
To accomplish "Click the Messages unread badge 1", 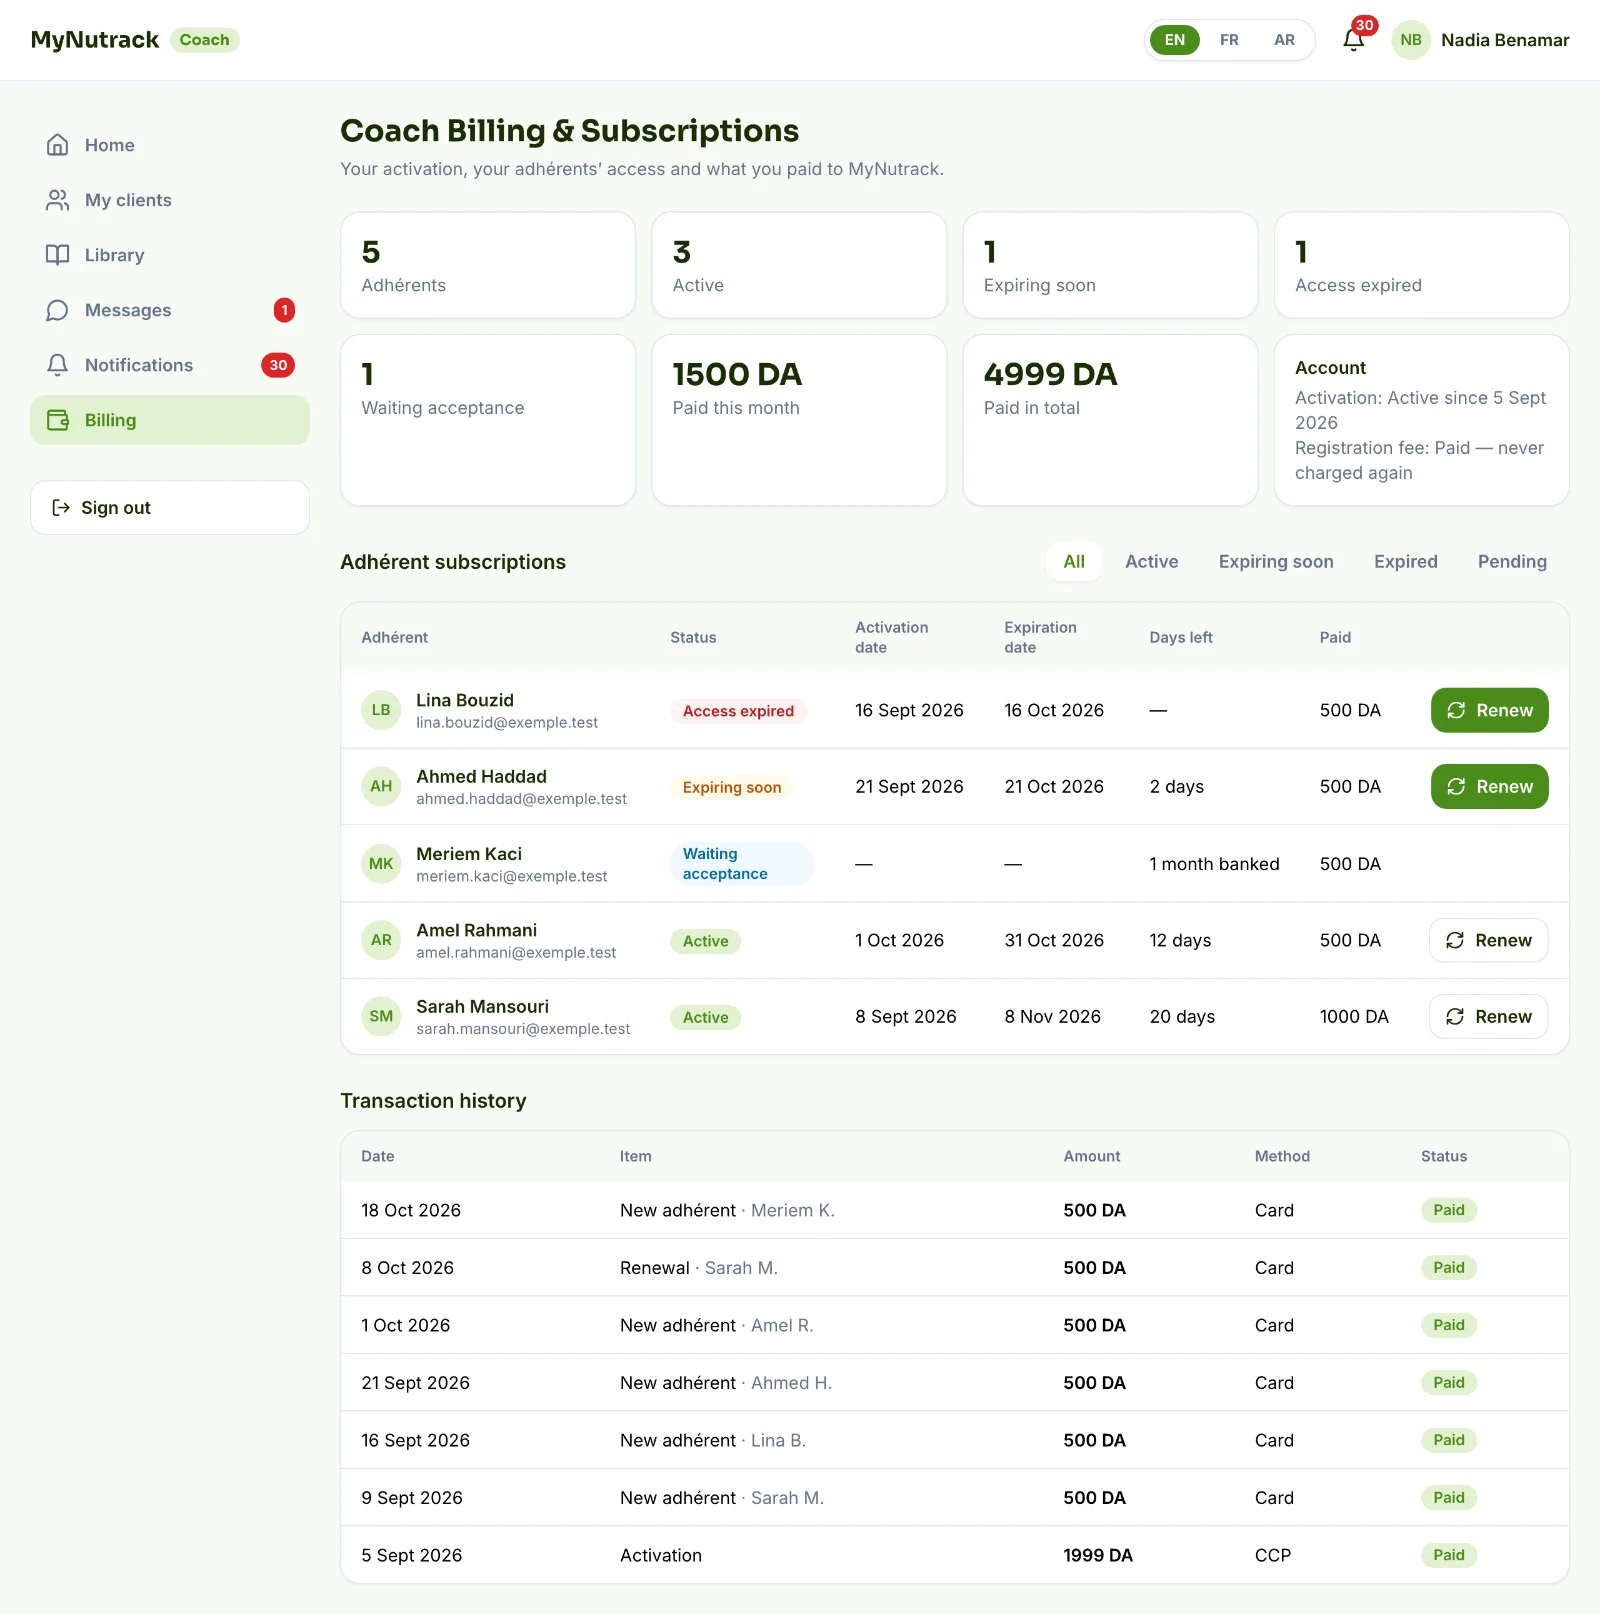I will pos(284,310).
